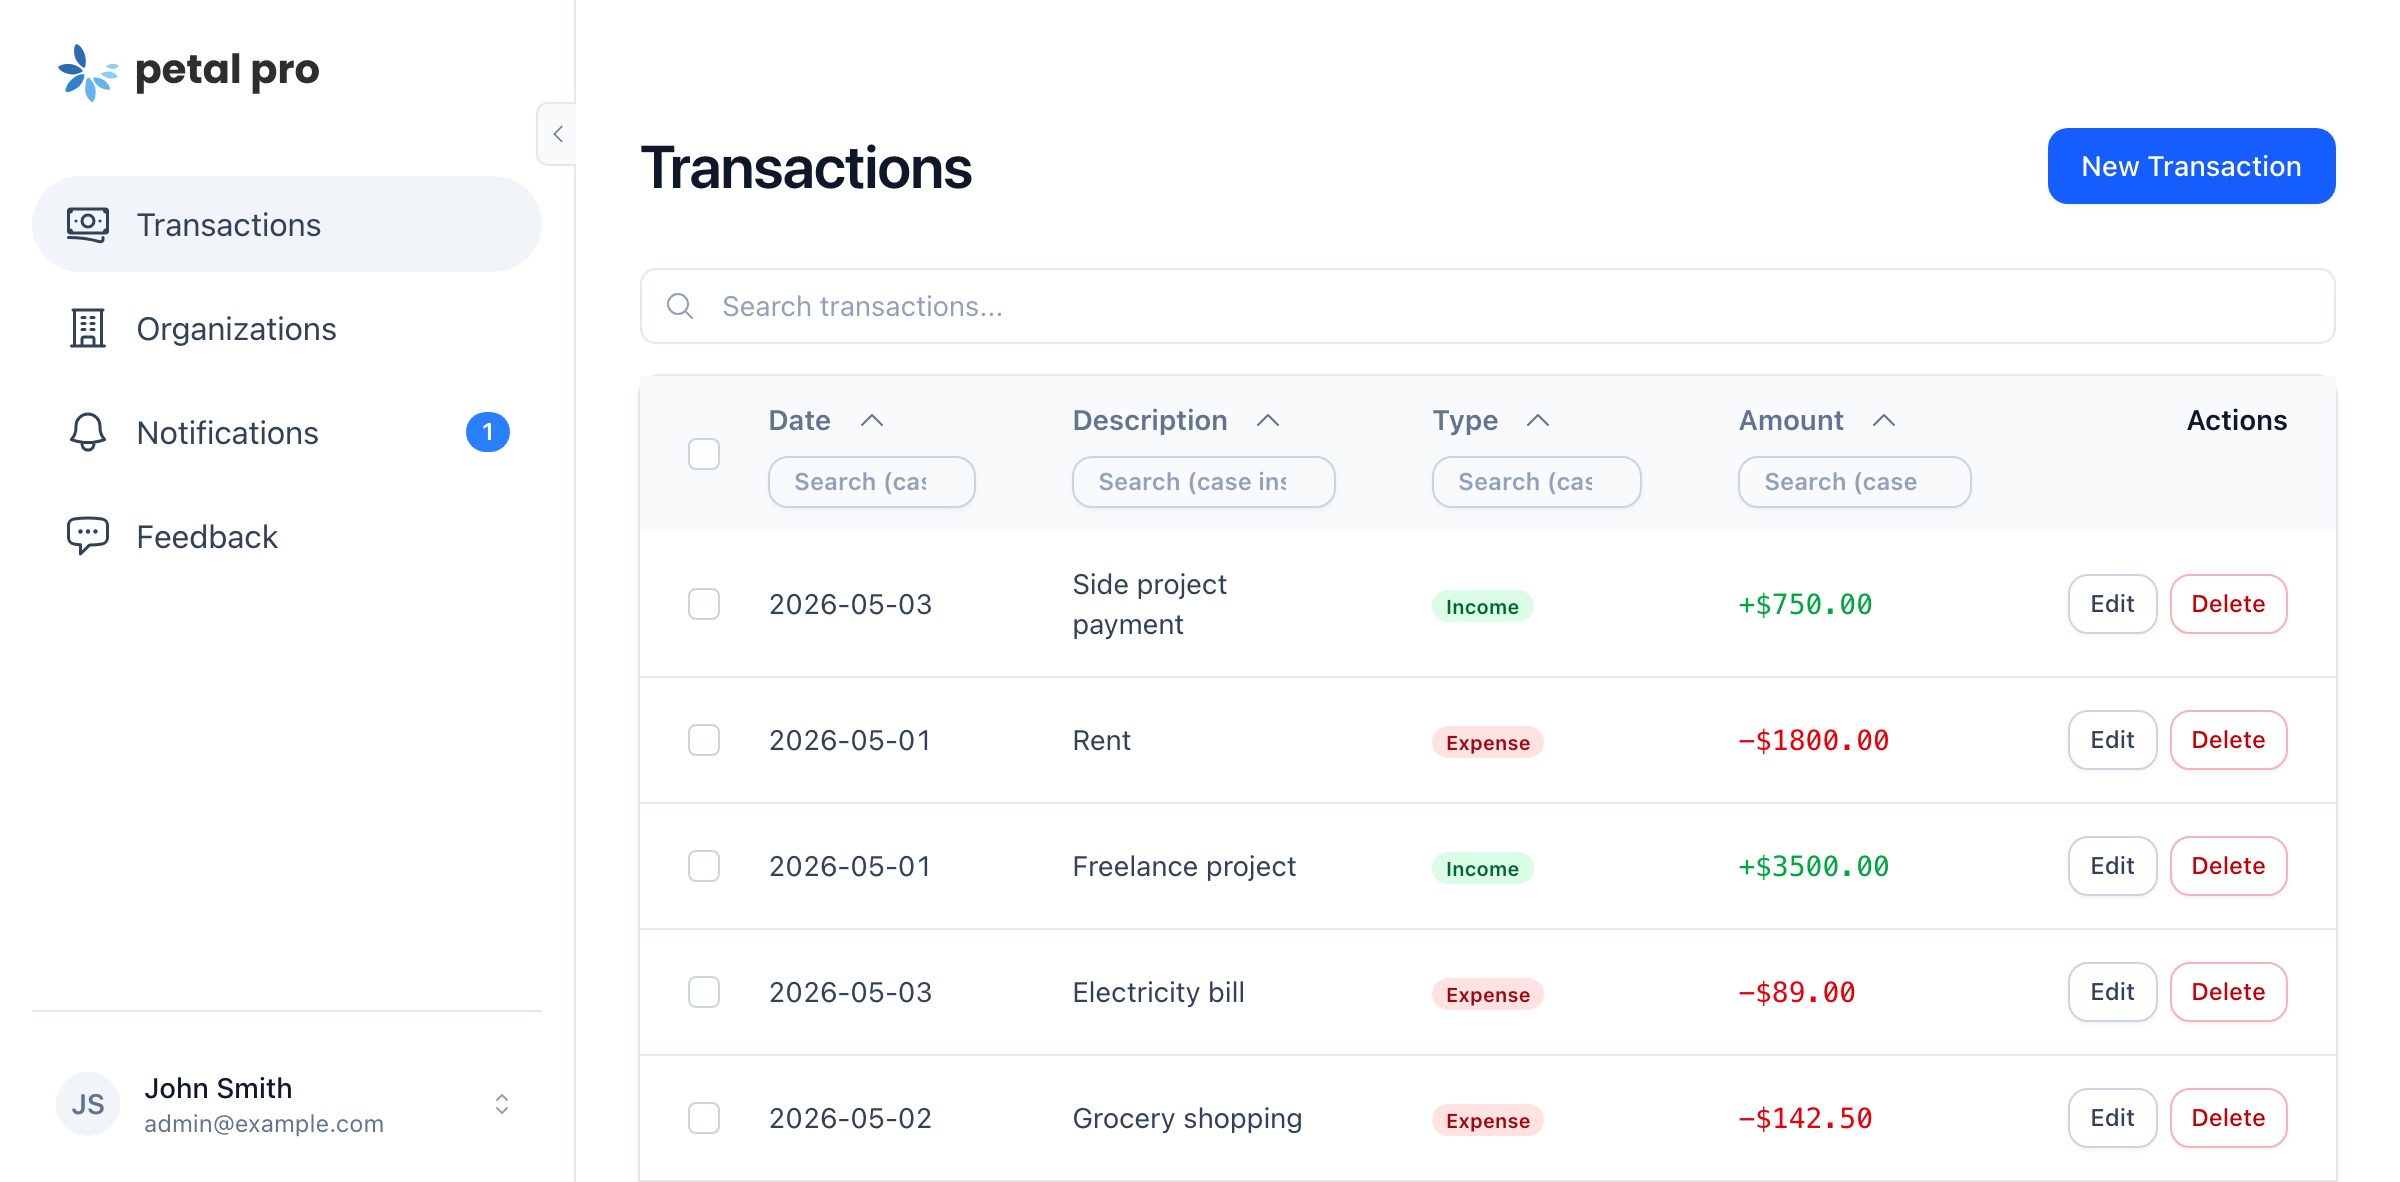Toggle the select-all header checkbox
The width and height of the screenshot is (2400, 1182).
(x=704, y=454)
